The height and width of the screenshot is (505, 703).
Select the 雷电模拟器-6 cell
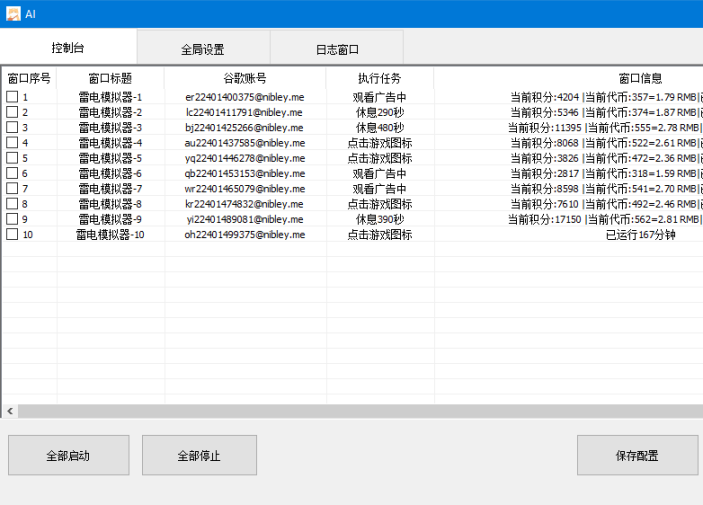pyautogui.click(x=110, y=173)
